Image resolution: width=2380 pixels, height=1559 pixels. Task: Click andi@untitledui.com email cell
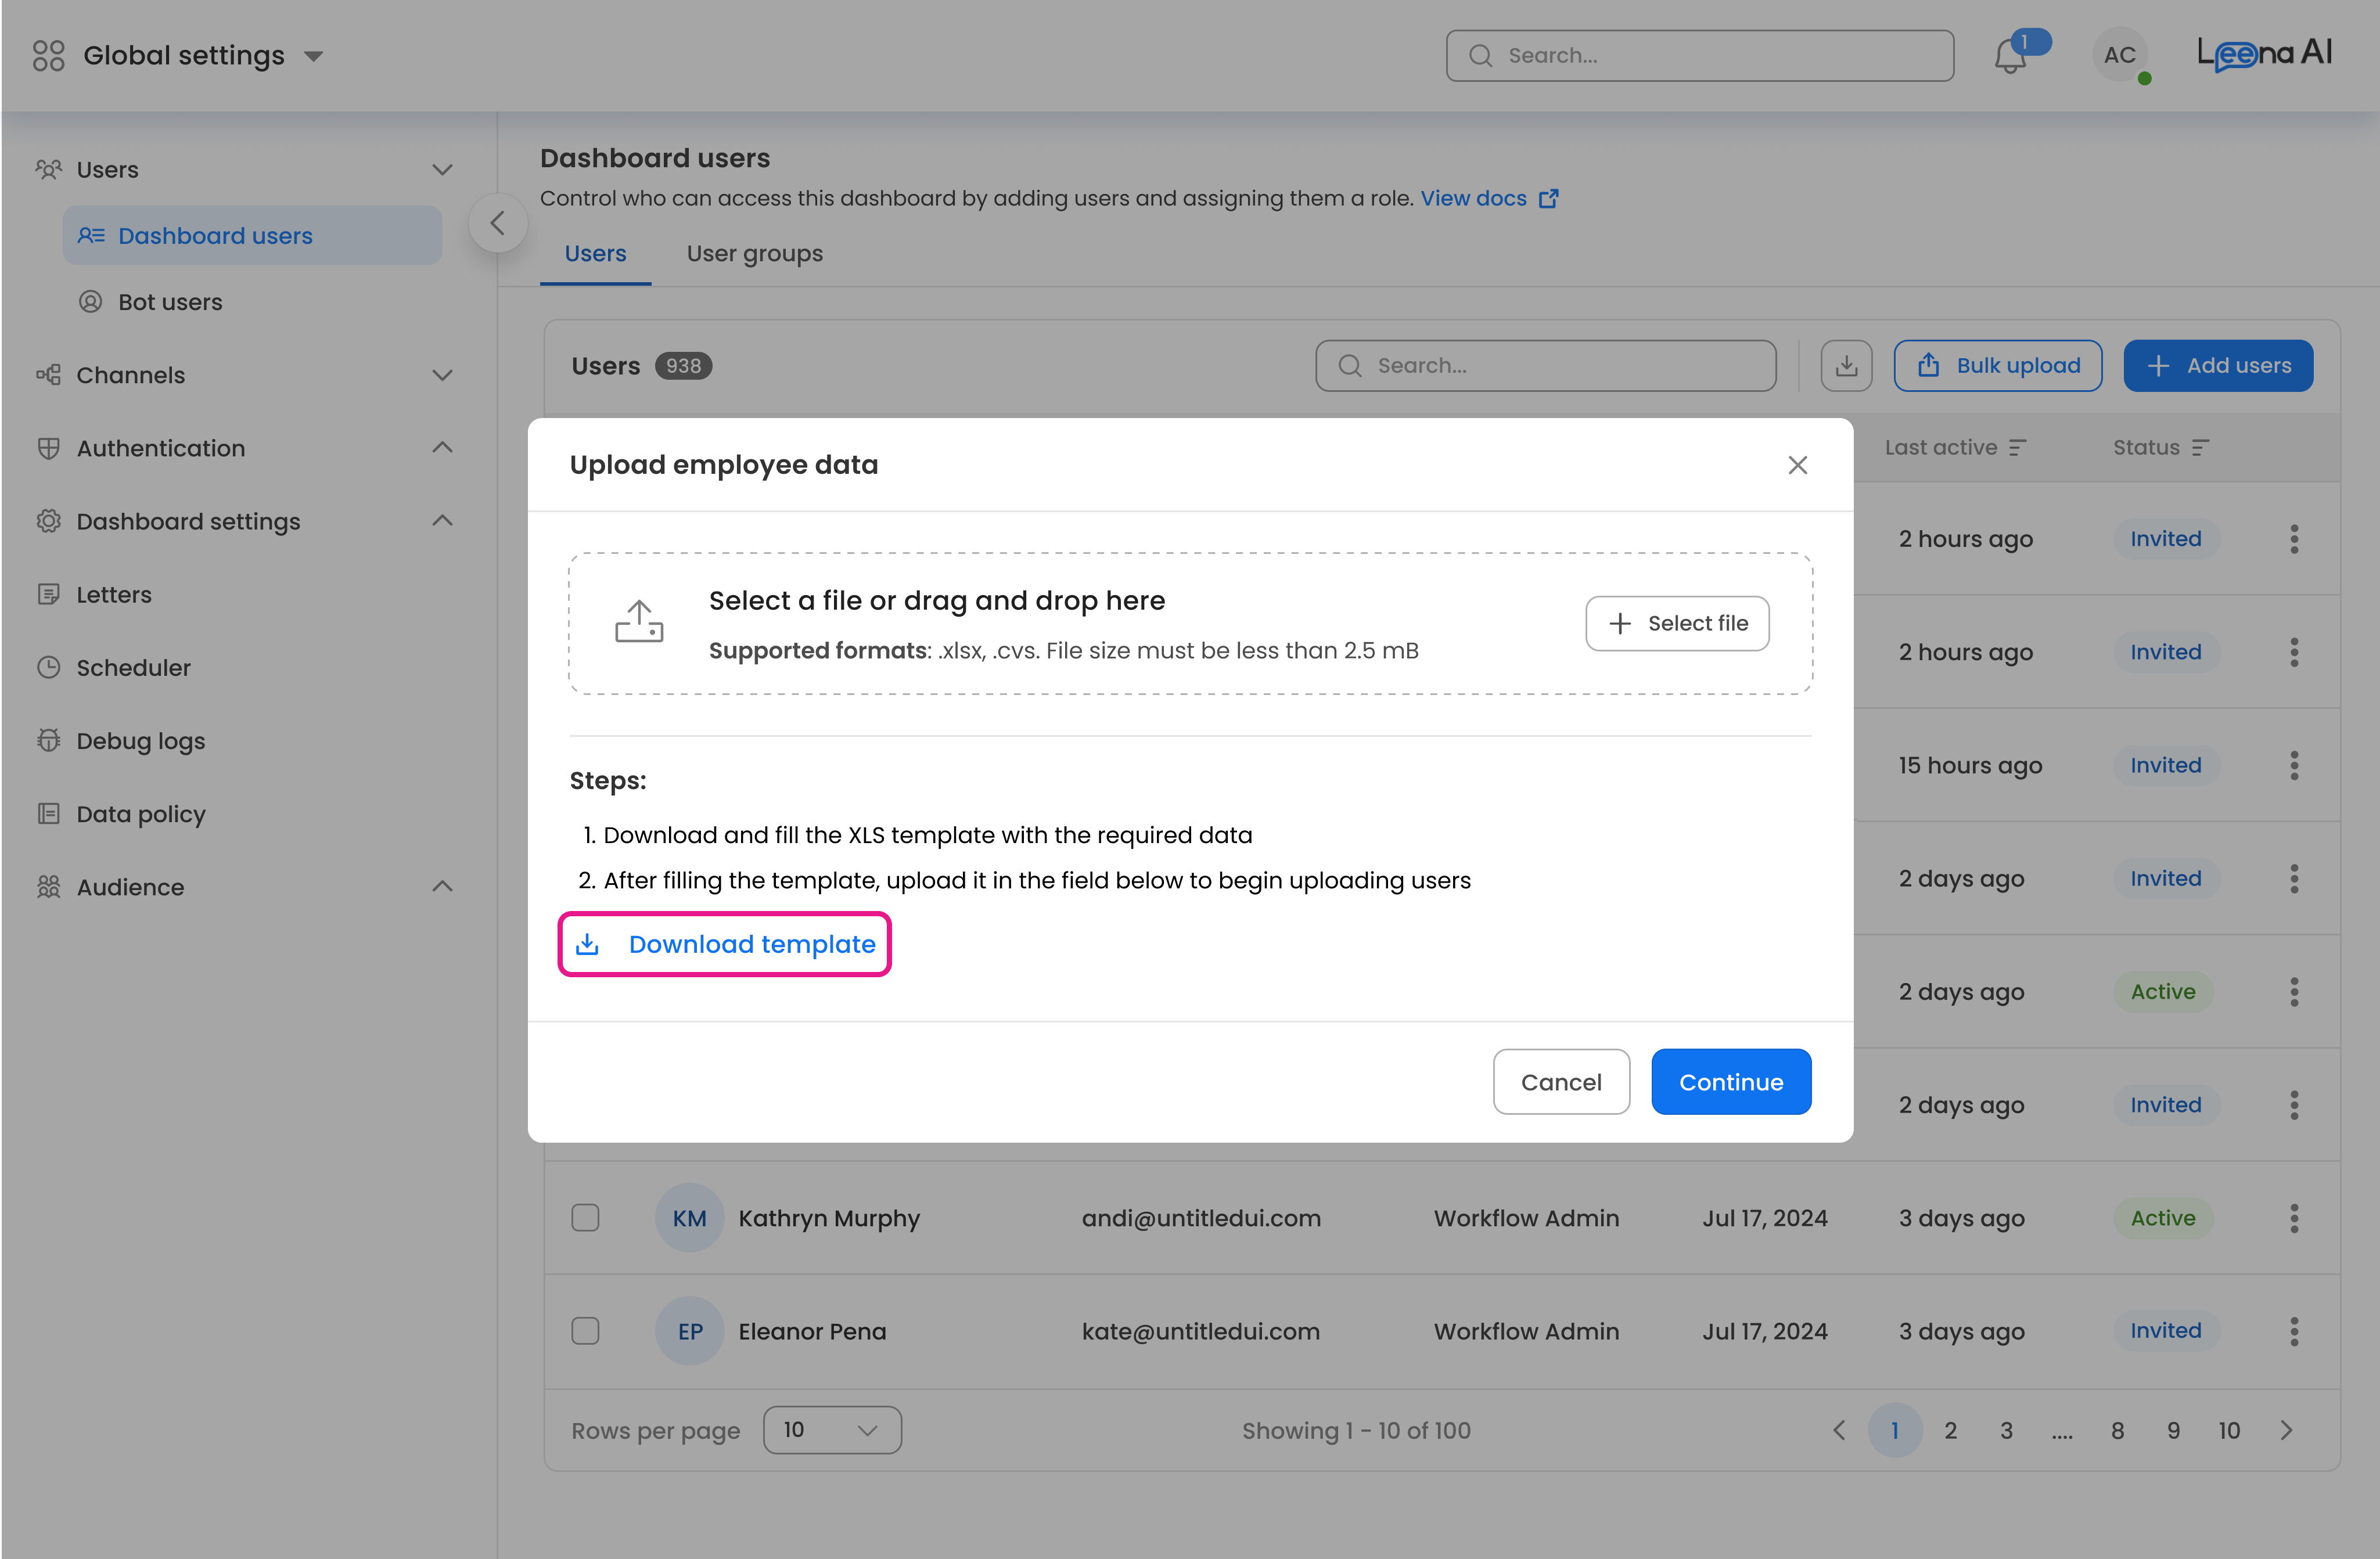click(1200, 1218)
